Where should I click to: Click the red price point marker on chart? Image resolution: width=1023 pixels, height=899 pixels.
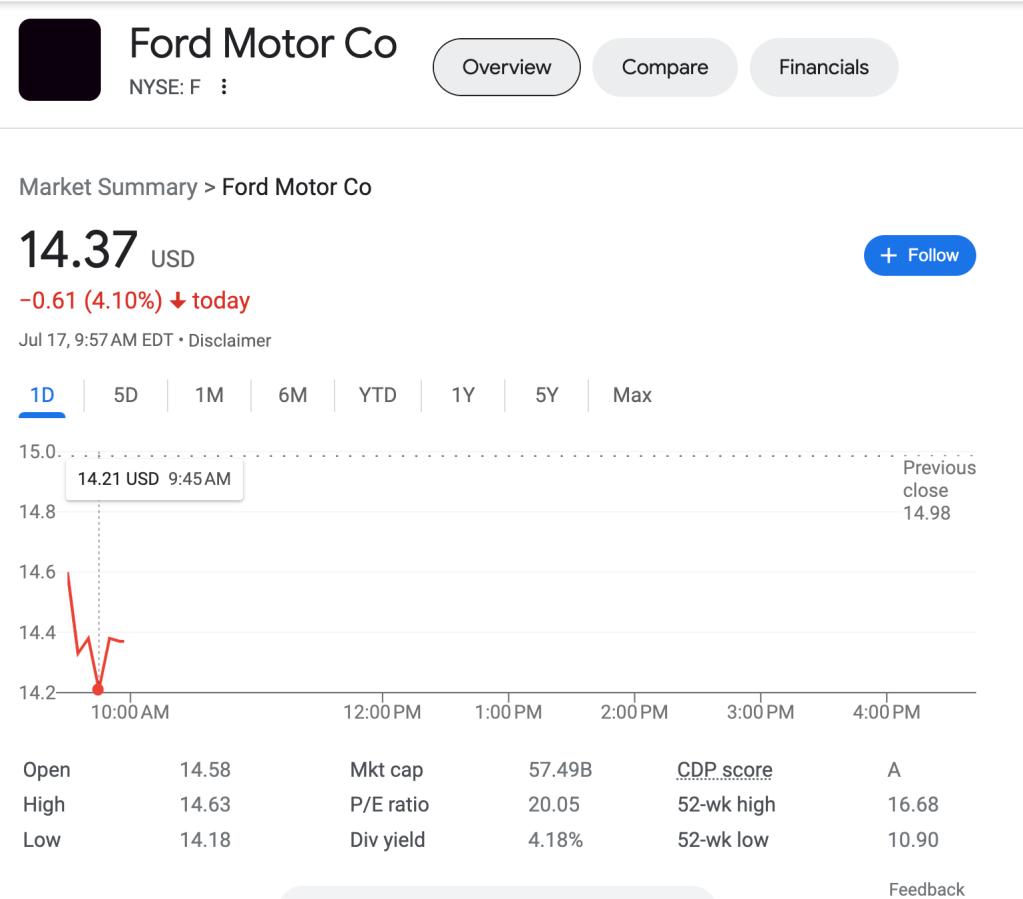point(98,689)
